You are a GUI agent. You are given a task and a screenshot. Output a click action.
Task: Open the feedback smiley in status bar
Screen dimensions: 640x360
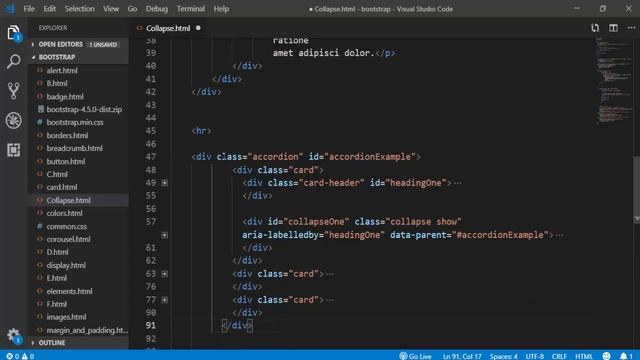tap(607, 356)
